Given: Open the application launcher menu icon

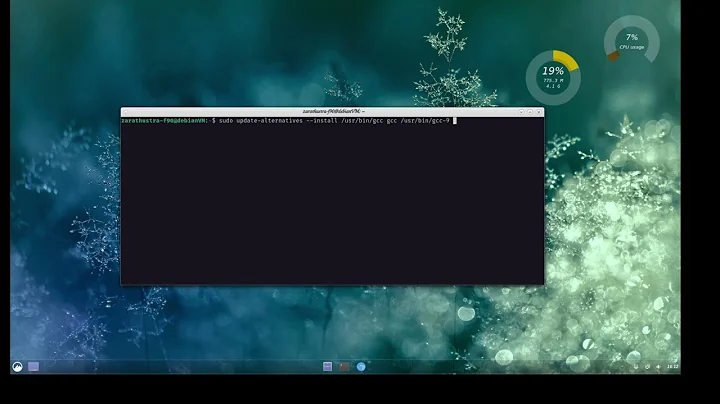Looking at the screenshot, I should [x=17, y=366].
